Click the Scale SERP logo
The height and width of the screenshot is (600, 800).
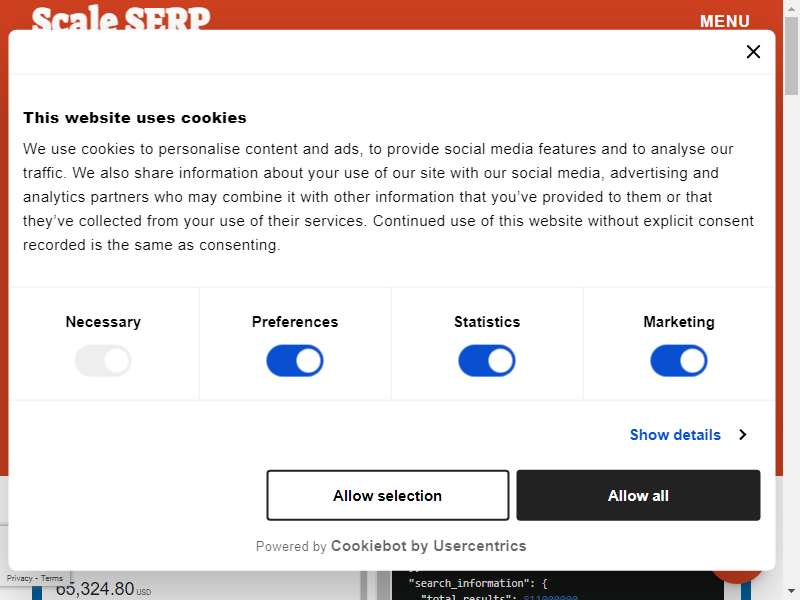(x=121, y=18)
